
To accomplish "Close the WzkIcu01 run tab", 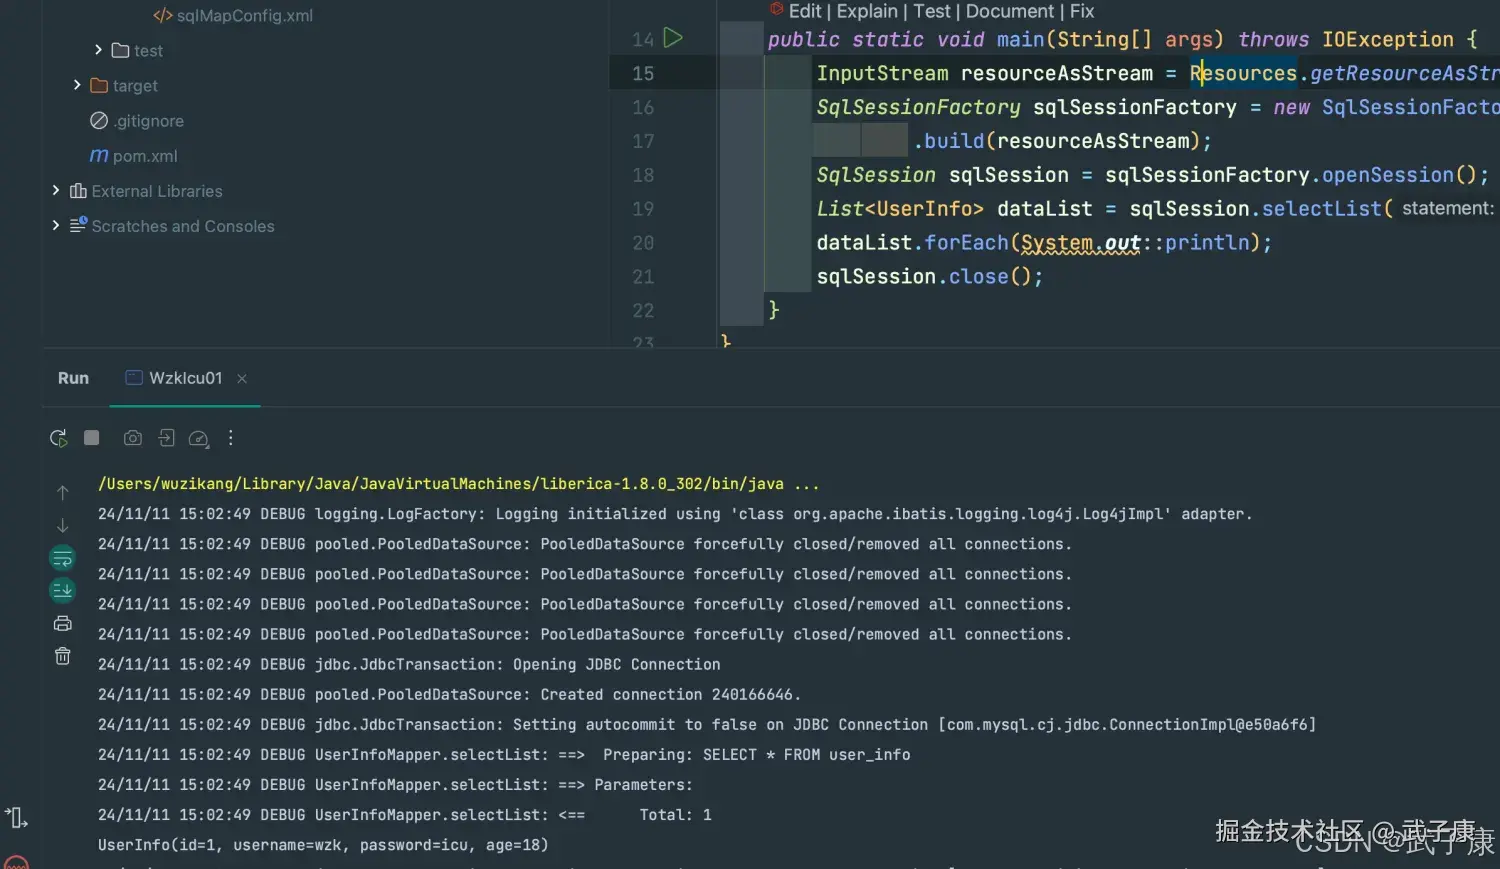I will (242, 378).
